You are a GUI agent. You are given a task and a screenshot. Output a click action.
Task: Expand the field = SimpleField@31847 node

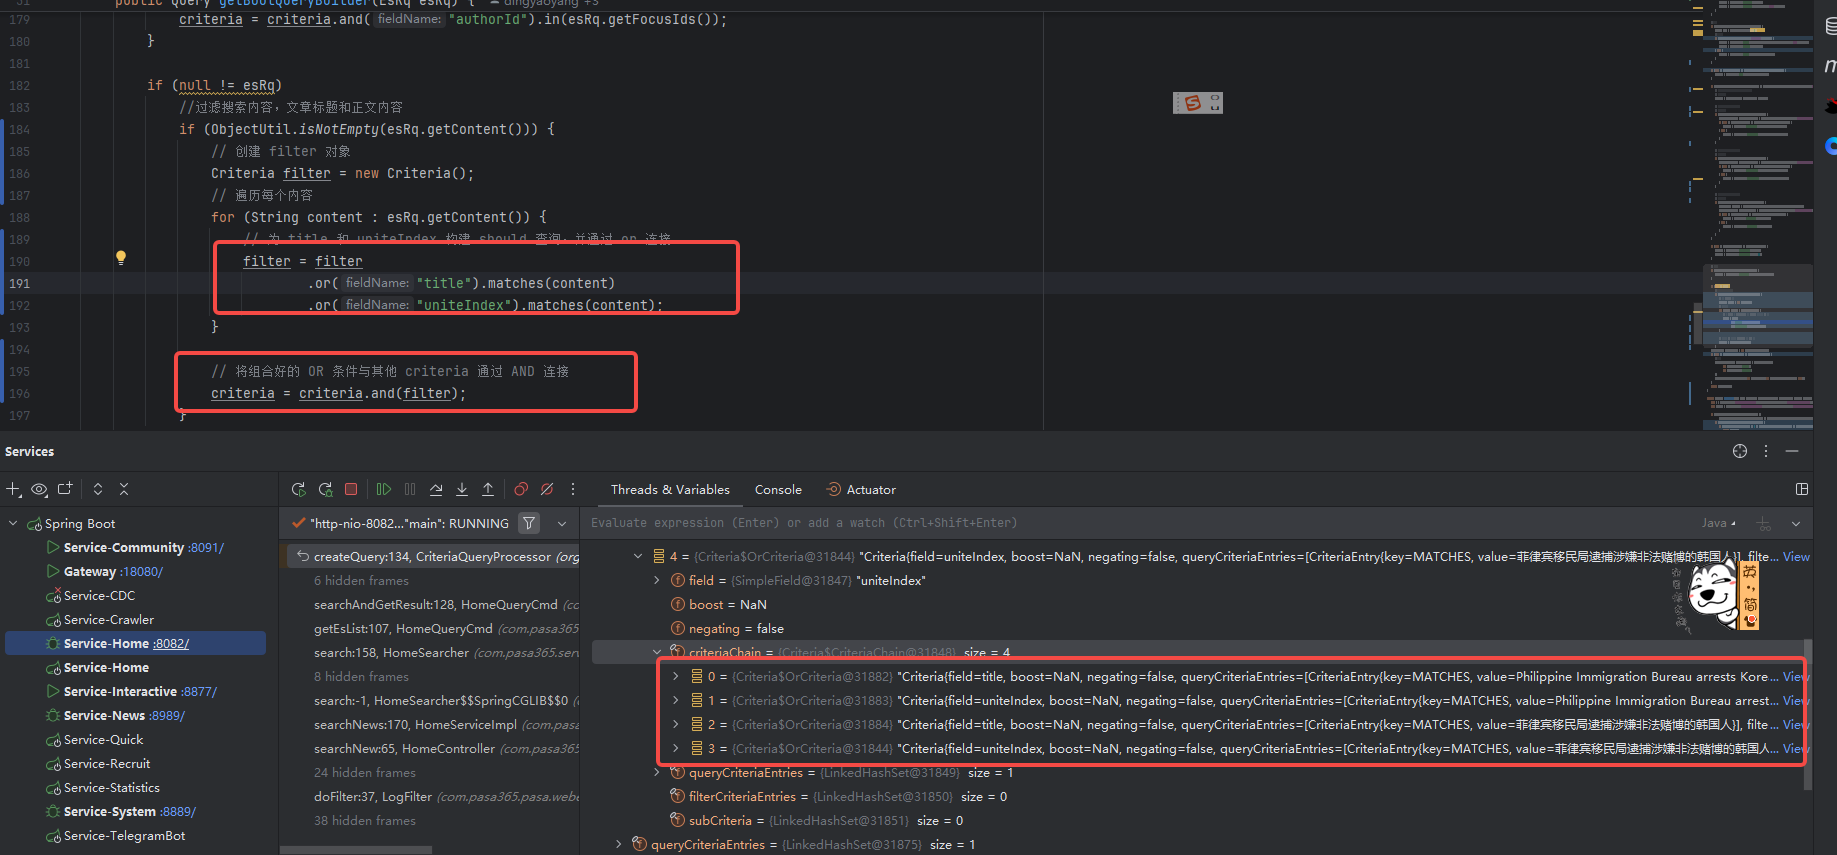click(657, 580)
